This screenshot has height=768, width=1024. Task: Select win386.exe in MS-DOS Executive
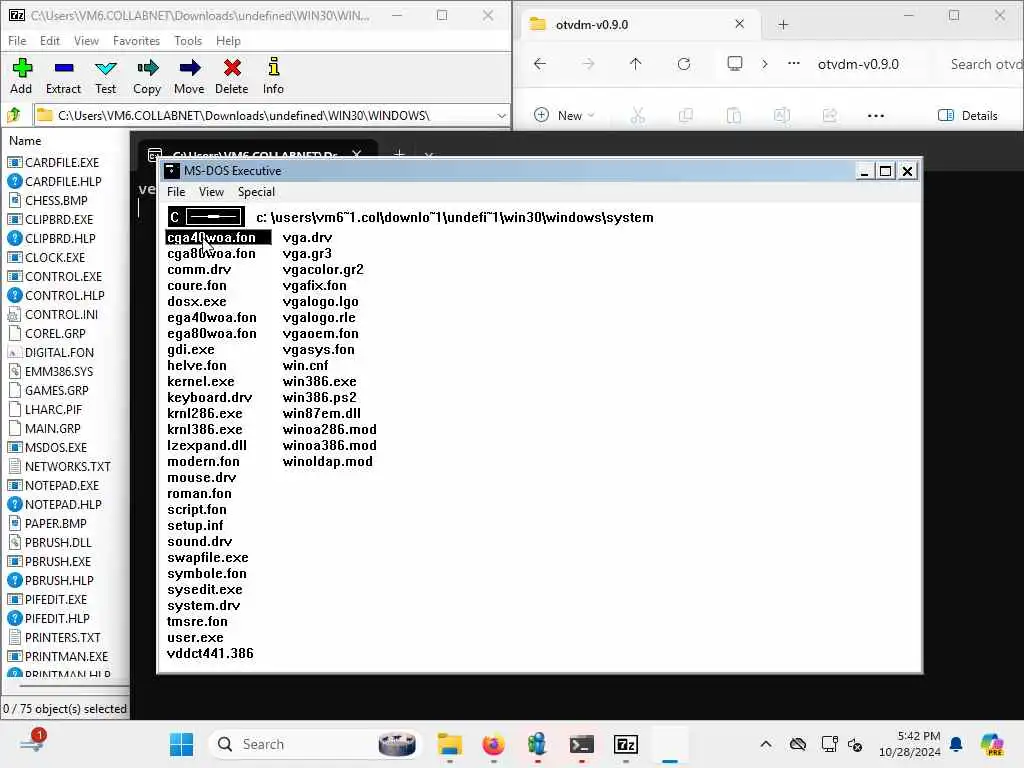[319, 381]
